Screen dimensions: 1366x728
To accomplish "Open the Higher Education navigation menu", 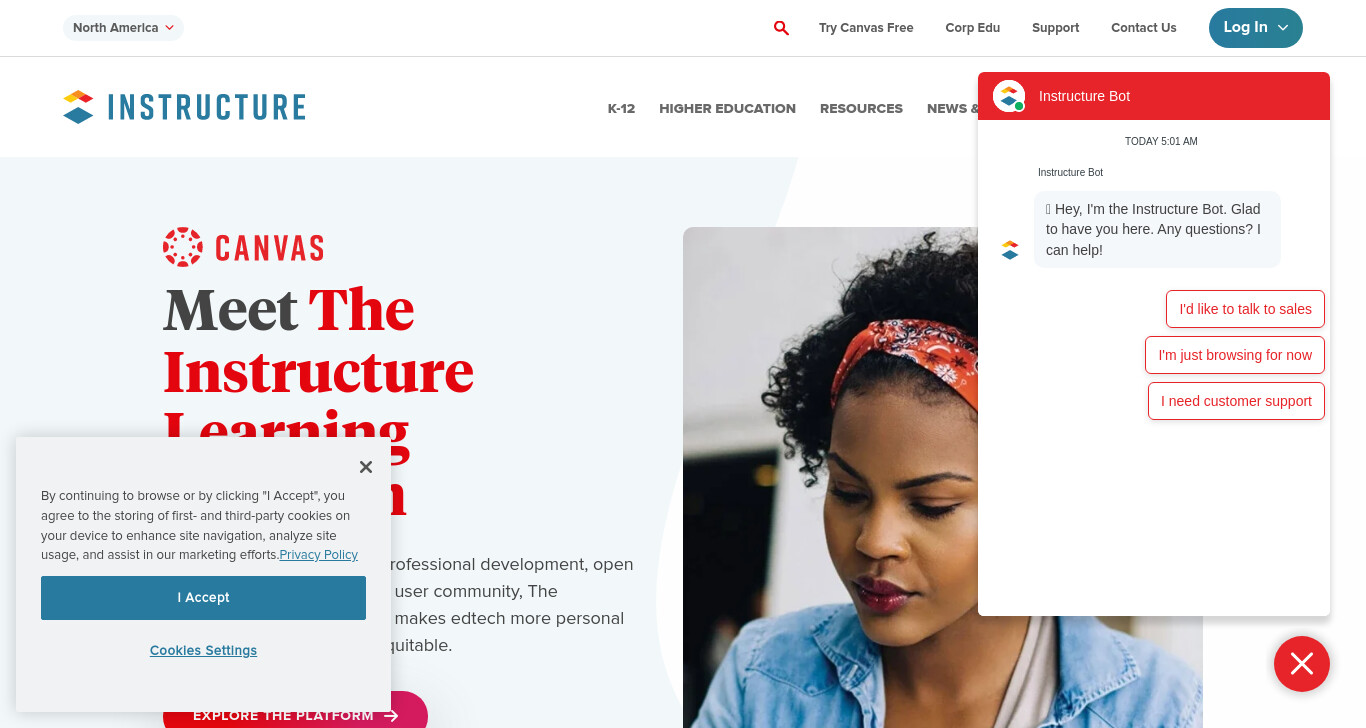I will coord(727,108).
